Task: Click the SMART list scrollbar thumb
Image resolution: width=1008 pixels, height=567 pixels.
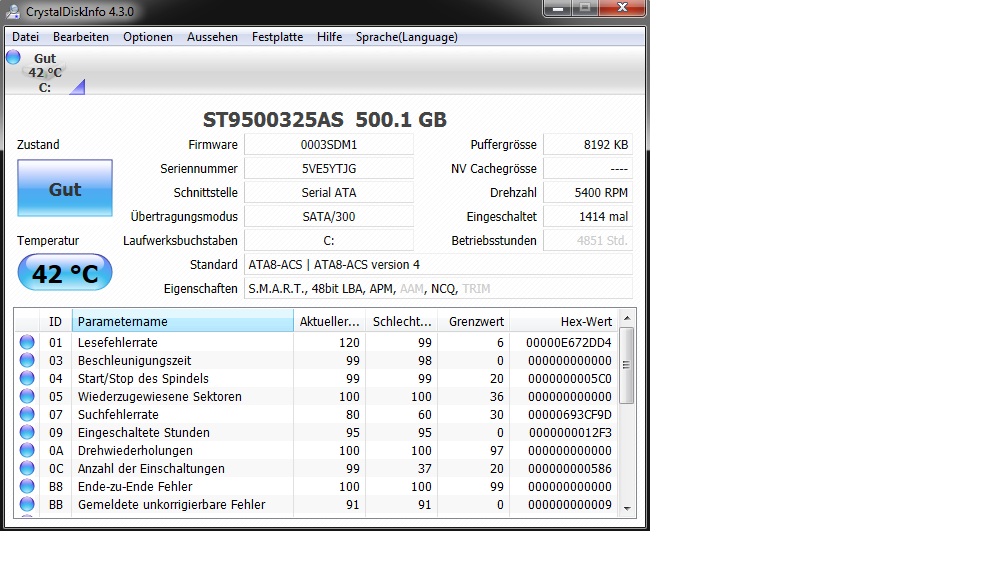Action: click(x=627, y=365)
